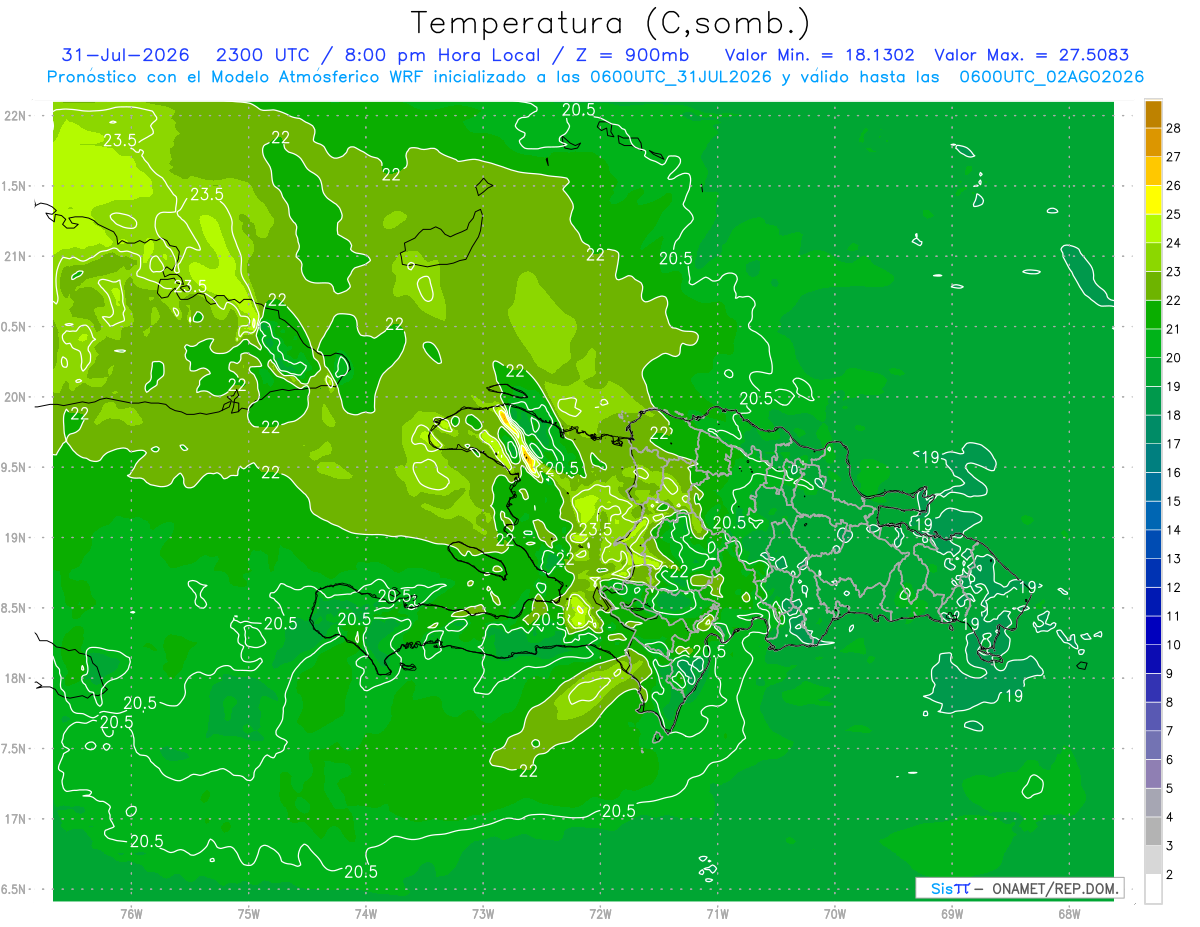Select the gray legend band between 3 and 4
The width and height of the screenshot is (1200, 927).
[x=1153, y=832]
